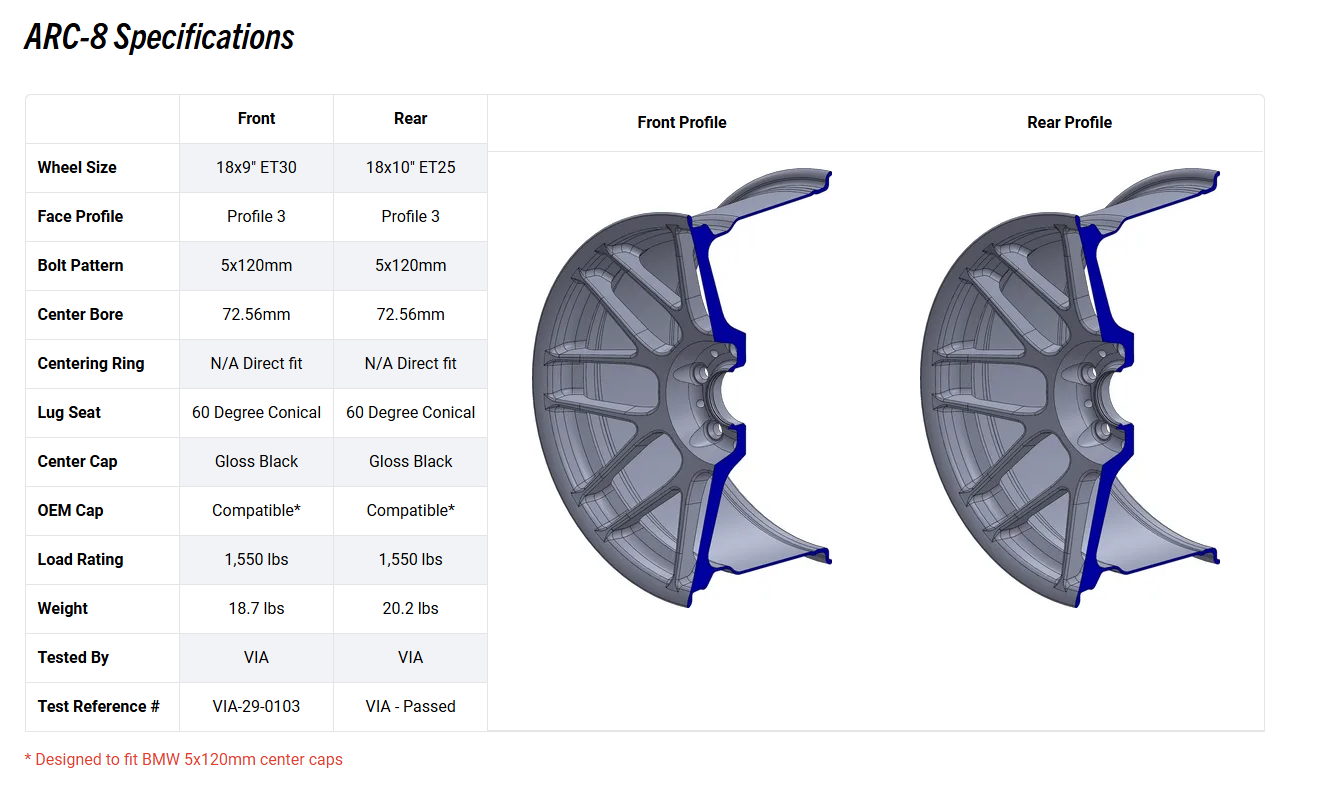Click the Tested By row label

coord(73,657)
